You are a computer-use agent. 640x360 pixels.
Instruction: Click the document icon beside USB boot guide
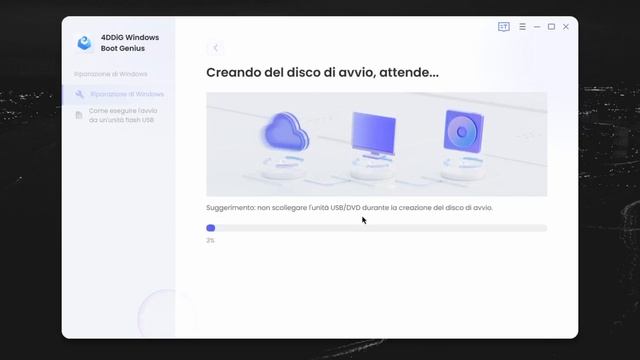coord(79,116)
